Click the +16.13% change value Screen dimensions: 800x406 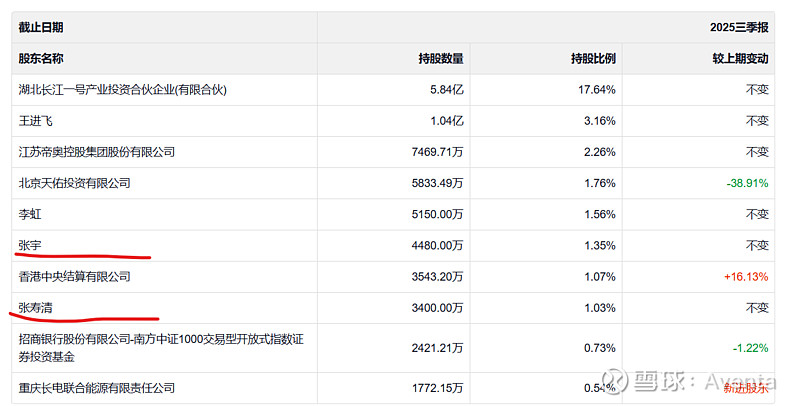pyautogui.click(x=746, y=276)
